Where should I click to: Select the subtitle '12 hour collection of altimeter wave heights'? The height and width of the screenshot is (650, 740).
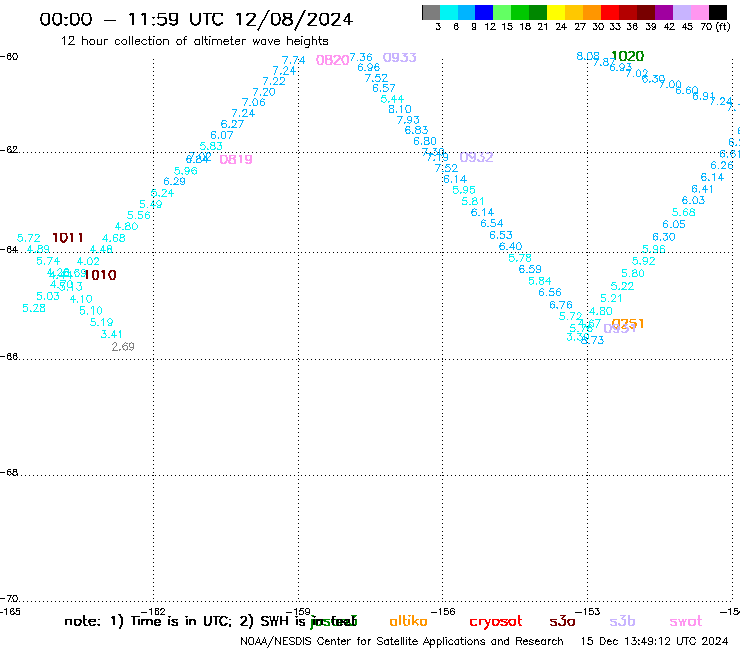tap(194, 41)
